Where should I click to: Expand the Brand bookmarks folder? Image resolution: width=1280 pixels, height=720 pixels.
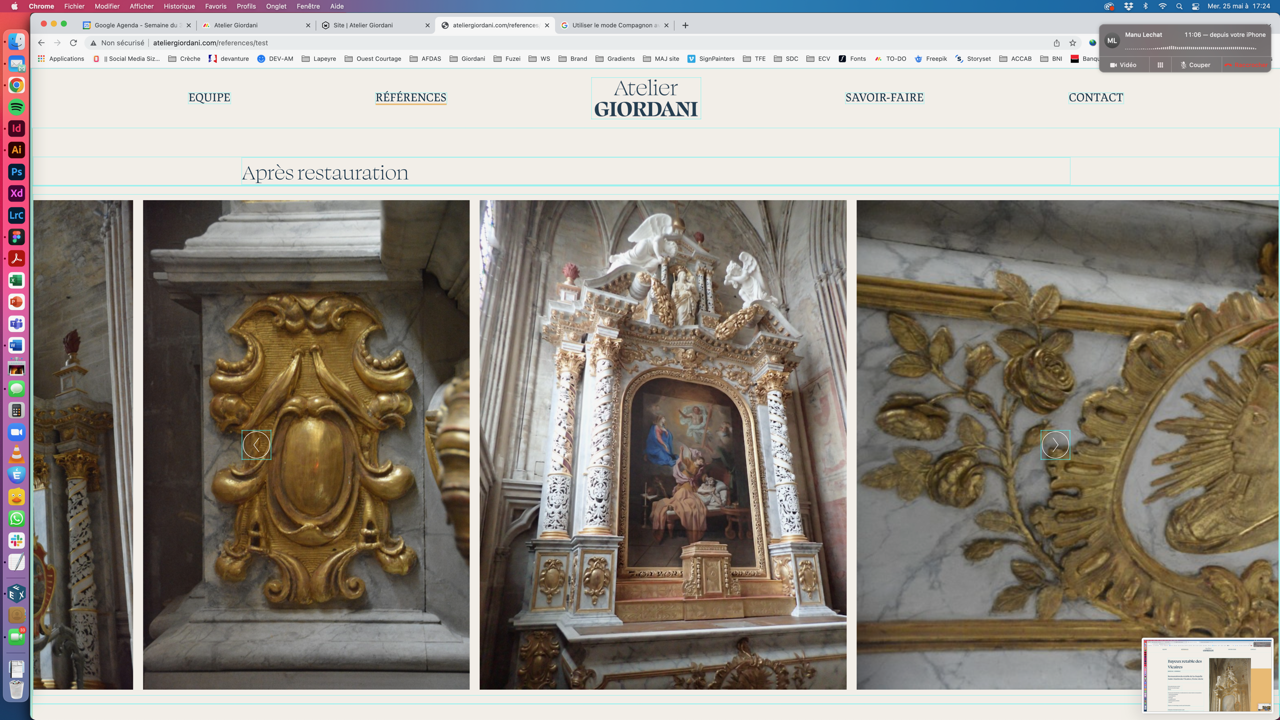point(573,59)
